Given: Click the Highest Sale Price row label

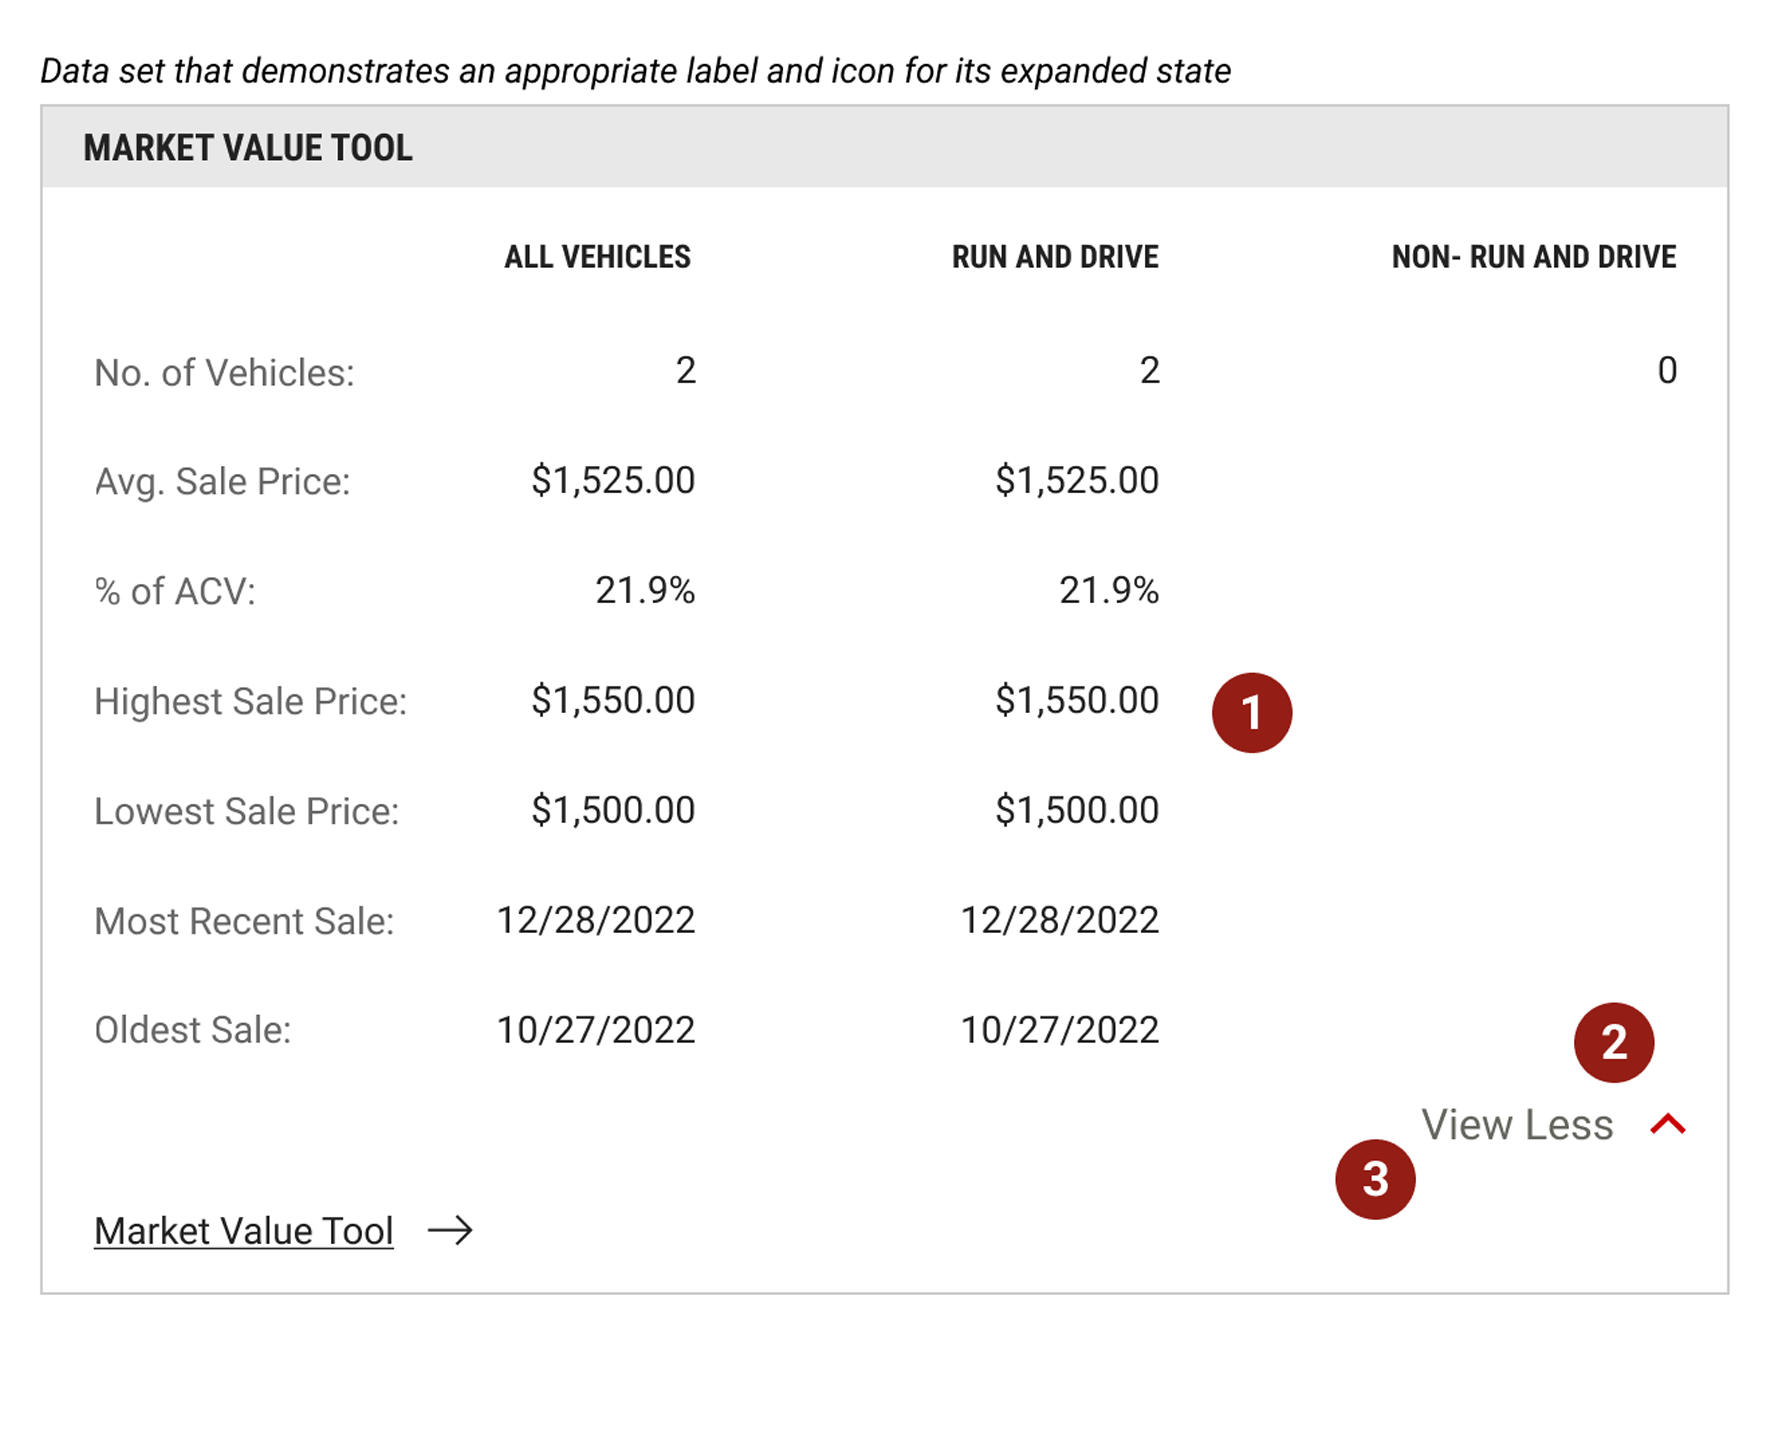Looking at the screenshot, I should [x=250, y=701].
